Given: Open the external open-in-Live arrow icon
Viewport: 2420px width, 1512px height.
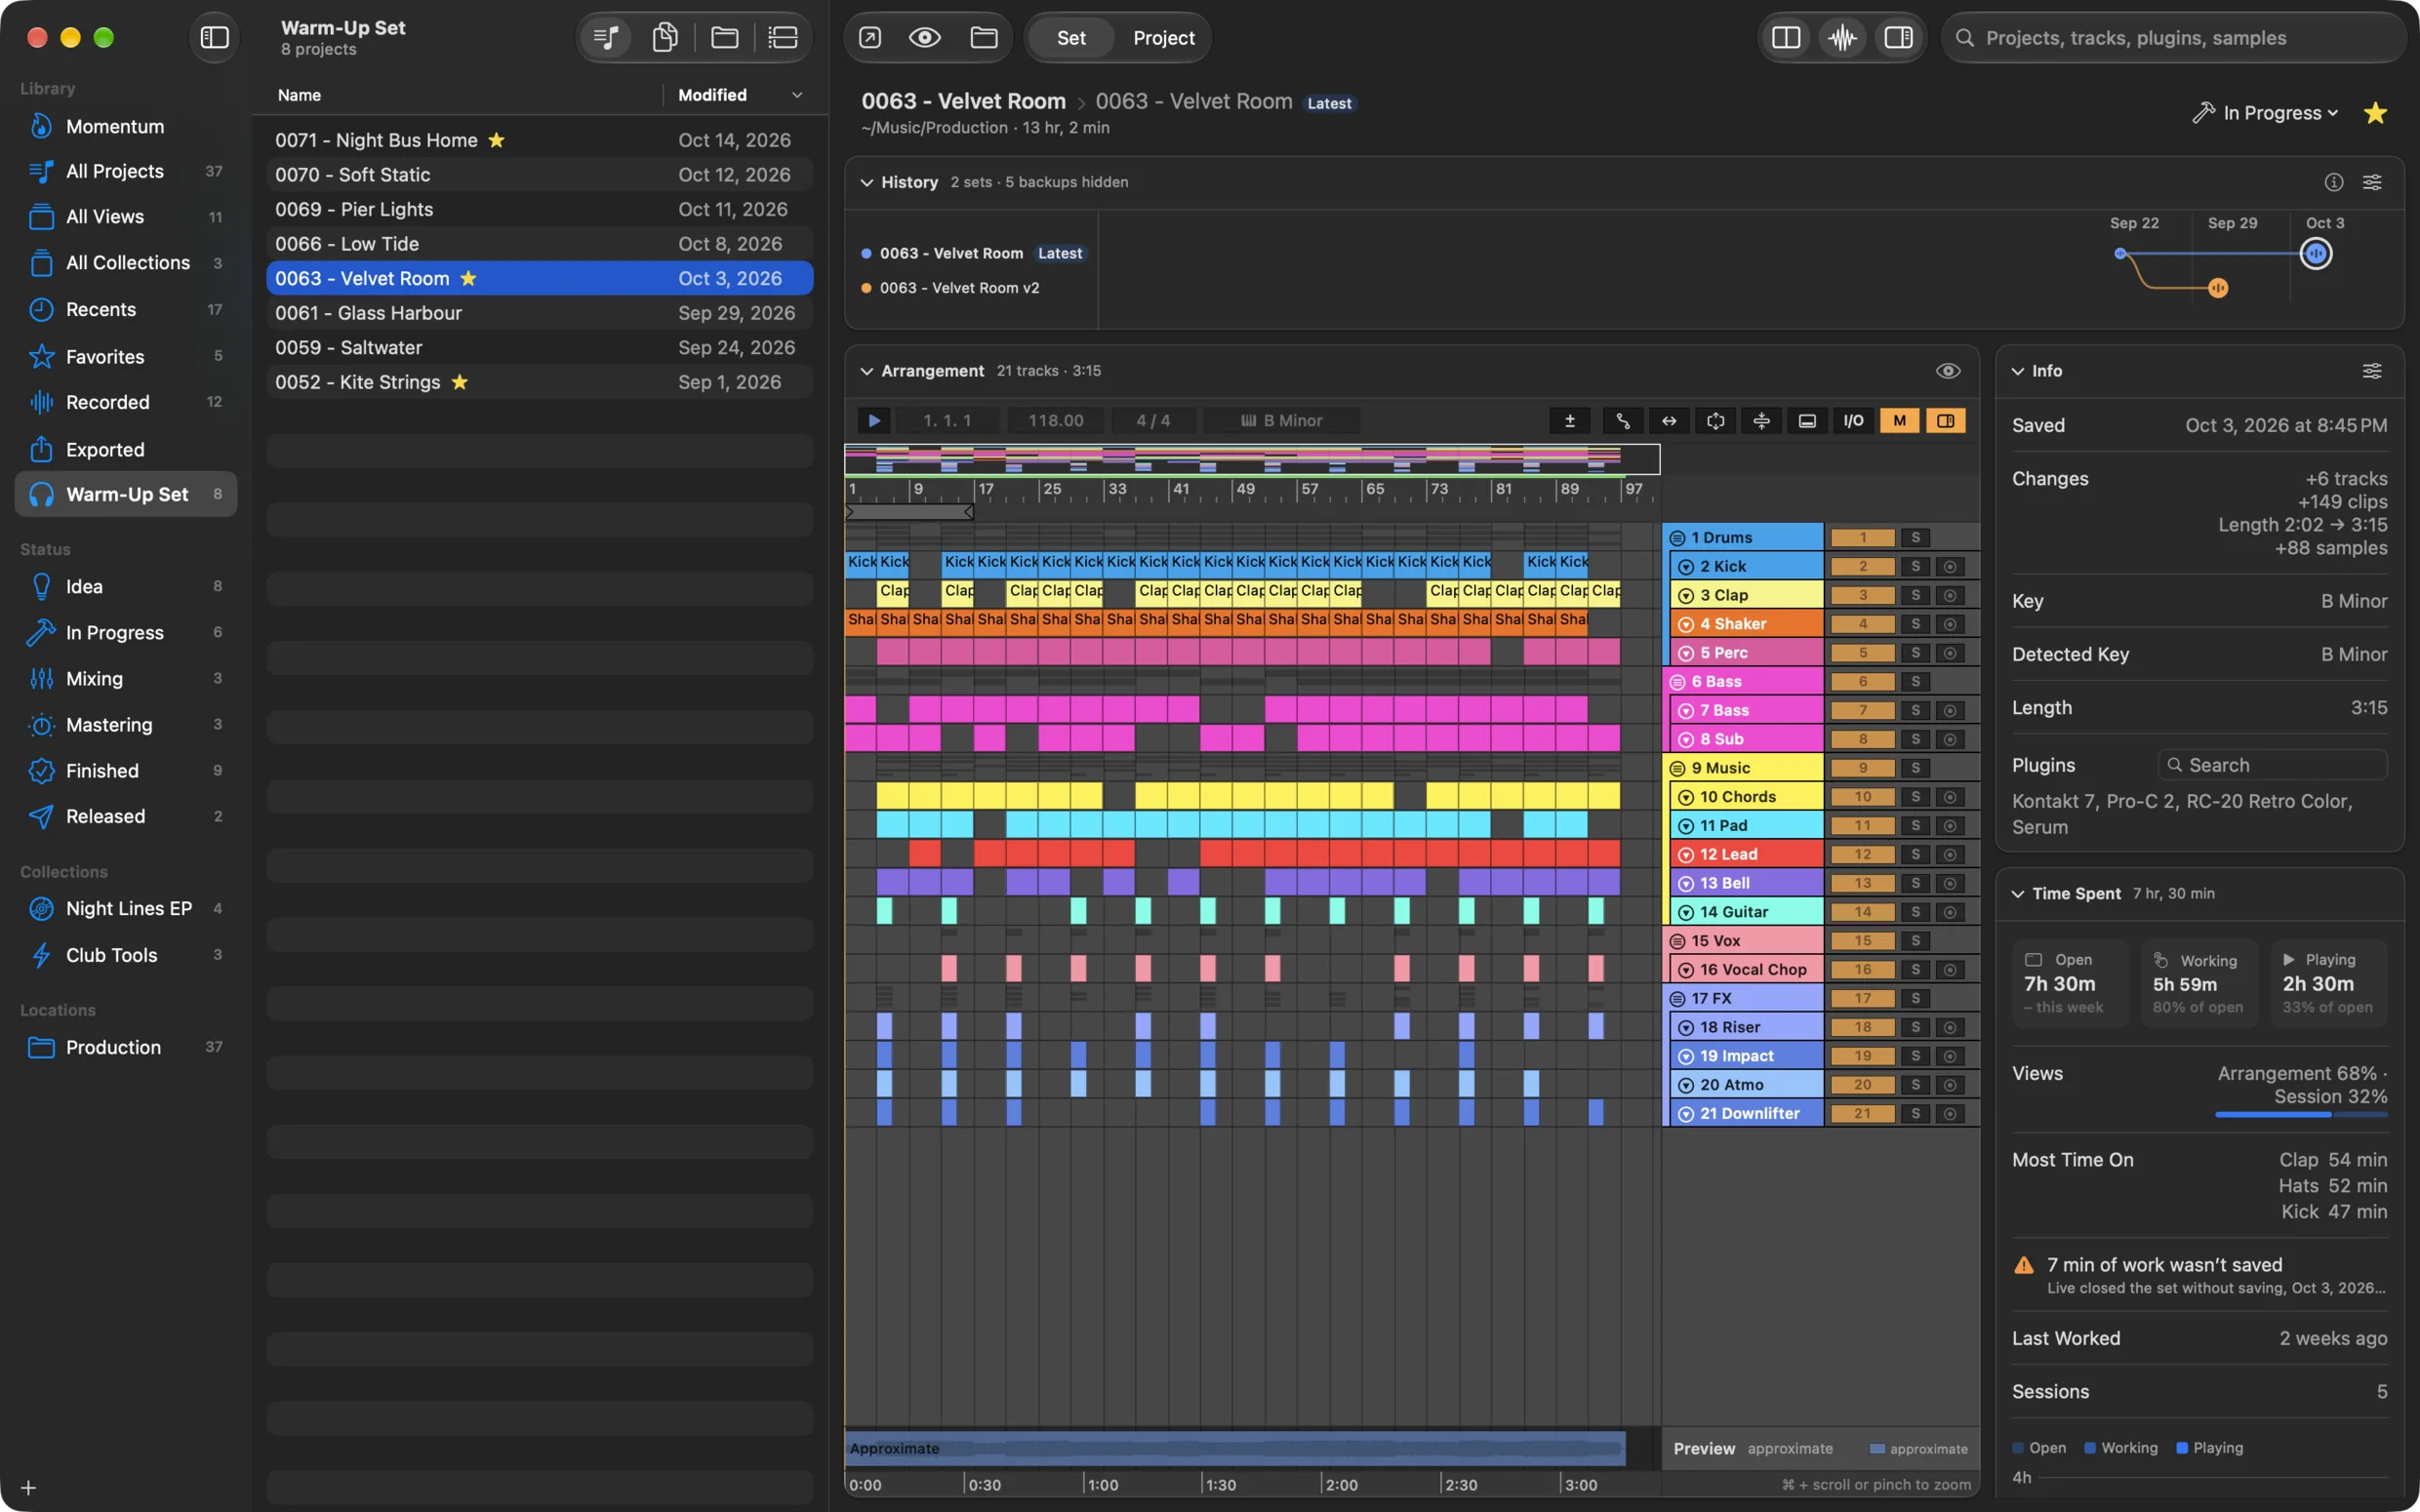Looking at the screenshot, I should pyautogui.click(x=870, y=38).
